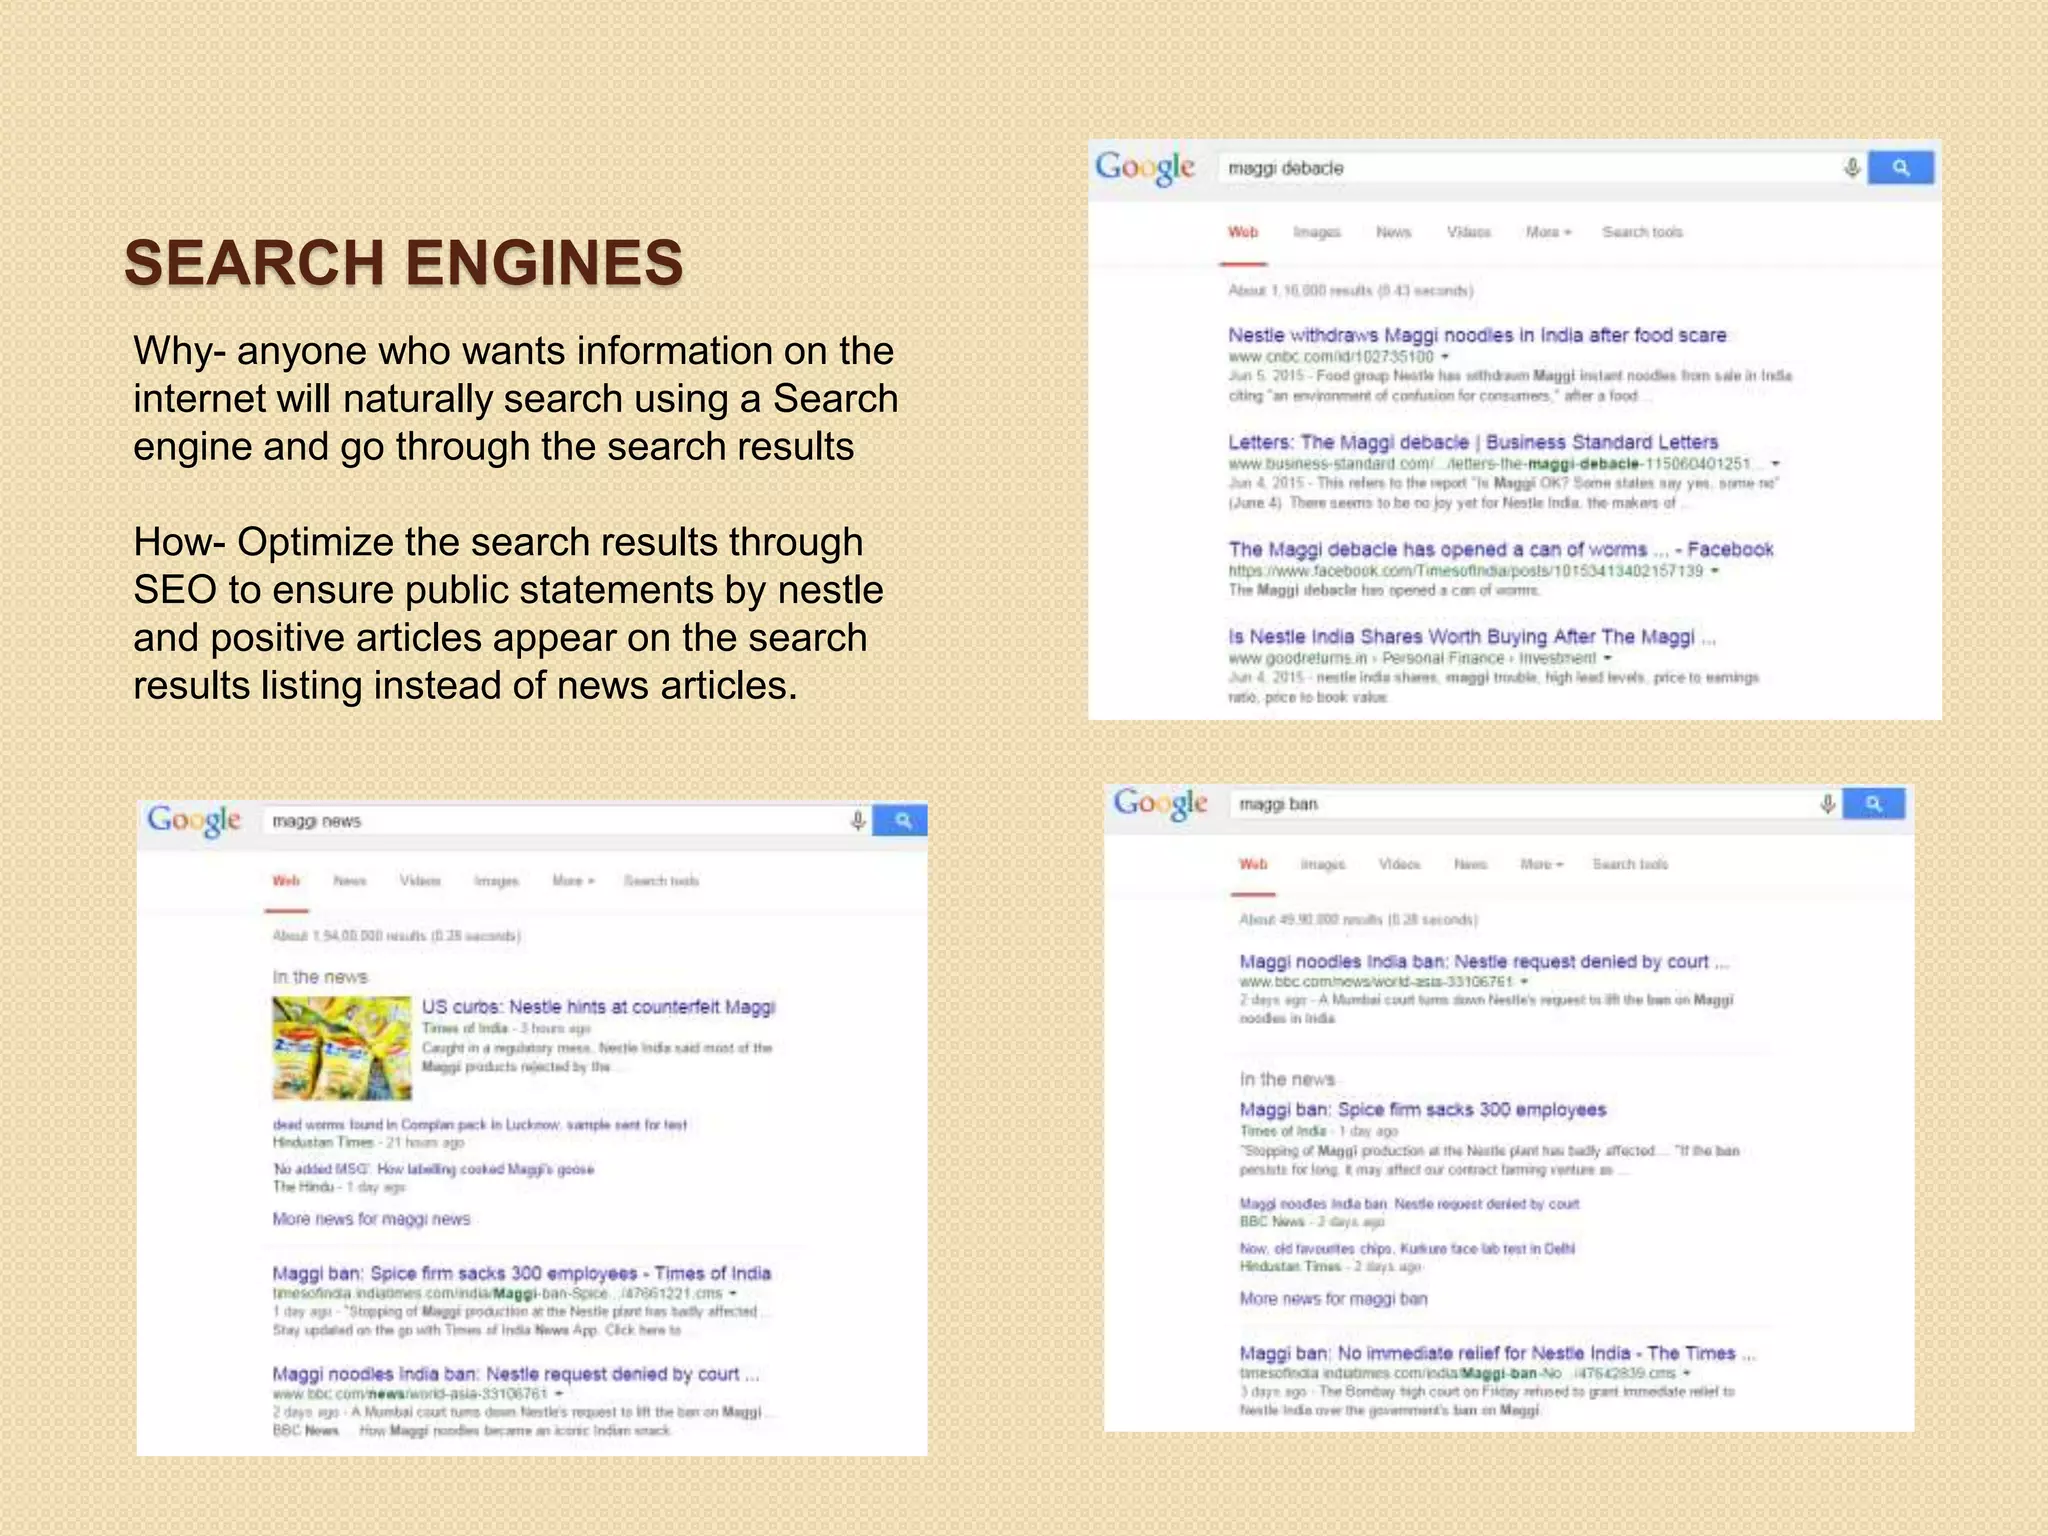
Task: Expand More menu in maggi ban results
Action: (1541, 864)
